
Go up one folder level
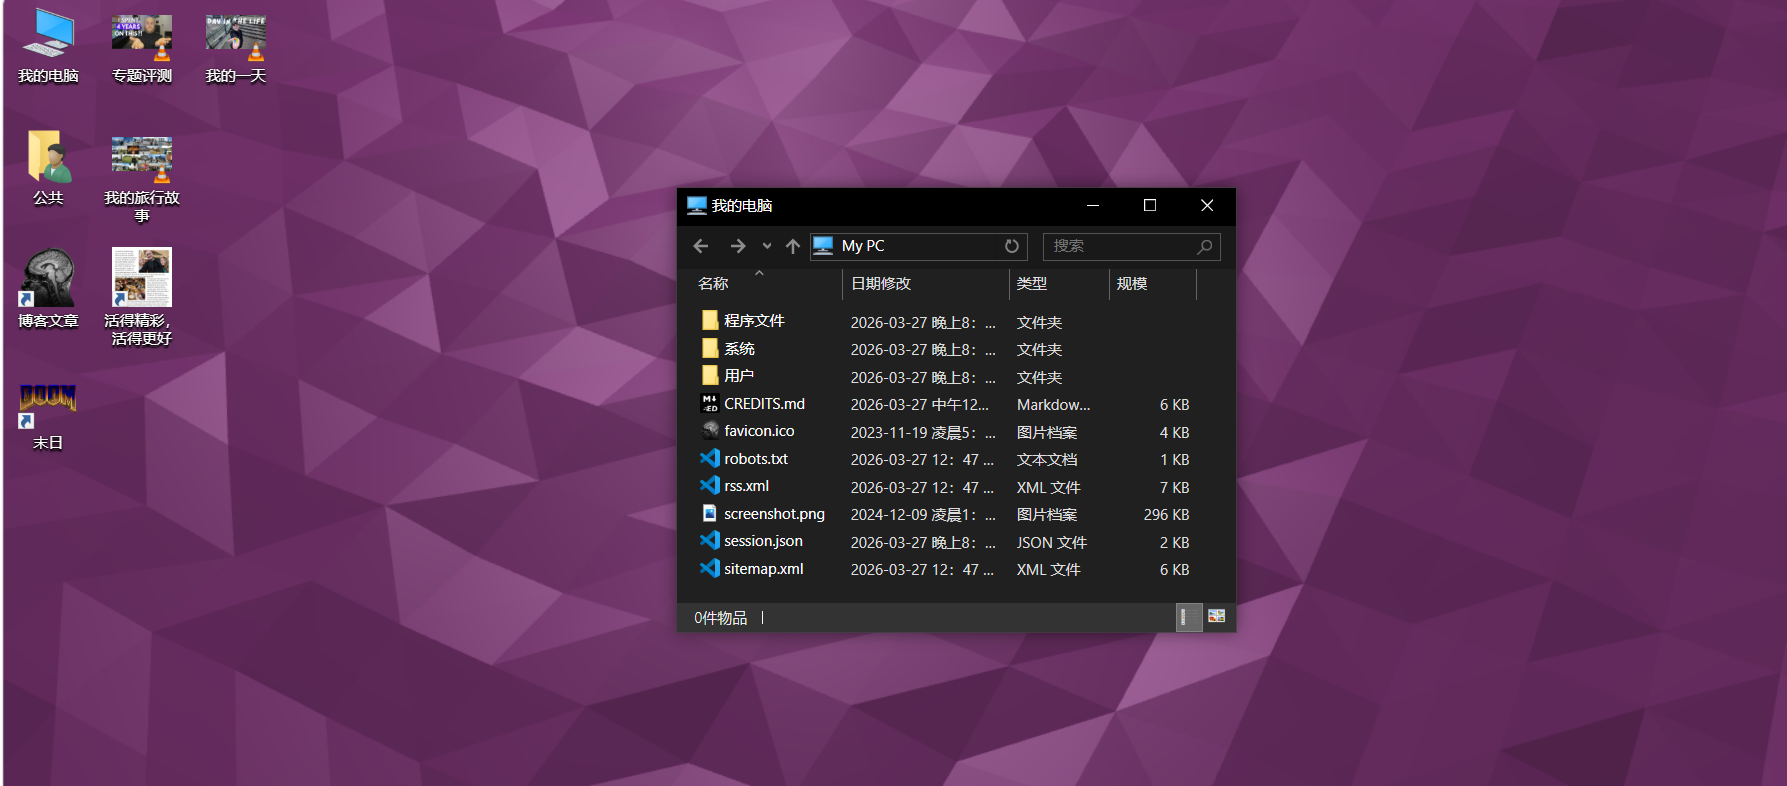(793, 246)
